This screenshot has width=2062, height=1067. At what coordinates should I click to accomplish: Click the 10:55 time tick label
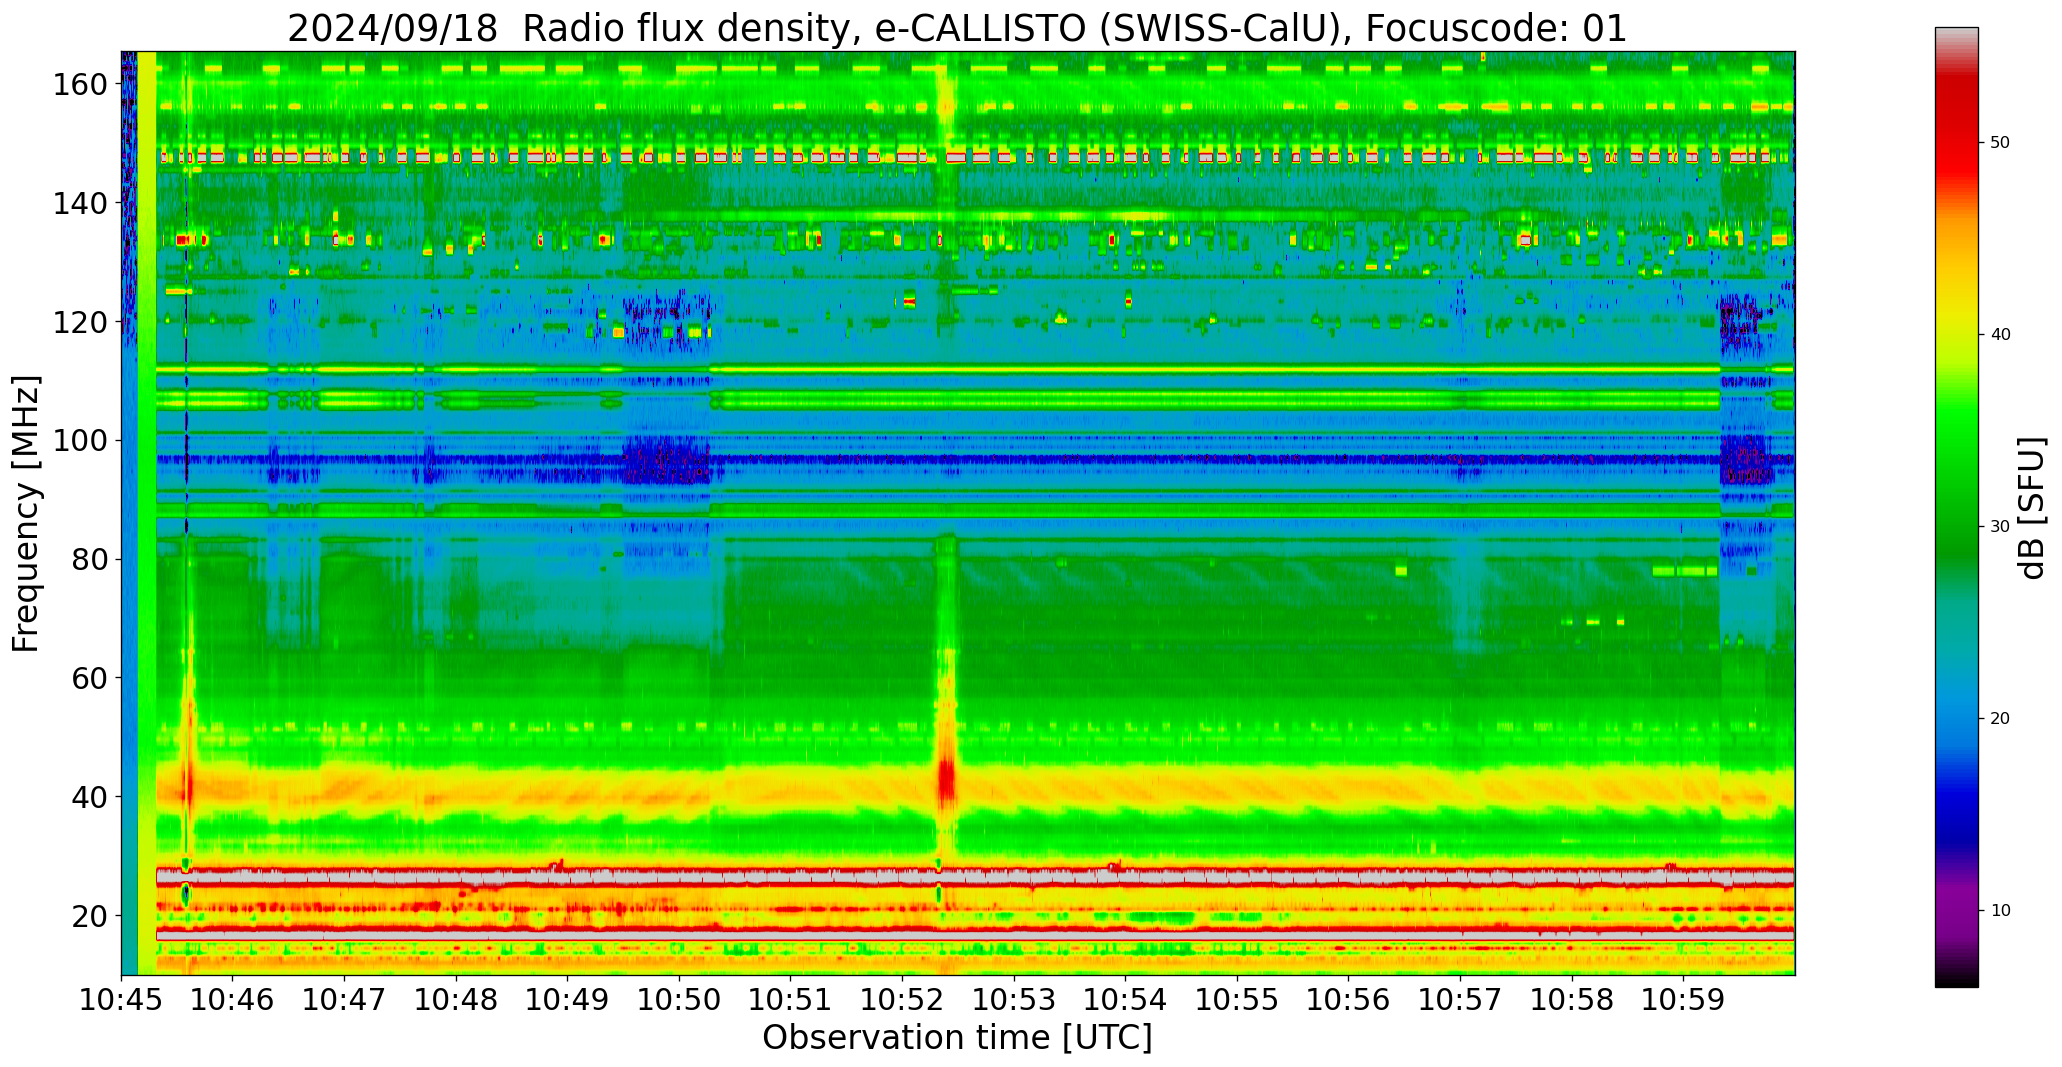1237,1001
